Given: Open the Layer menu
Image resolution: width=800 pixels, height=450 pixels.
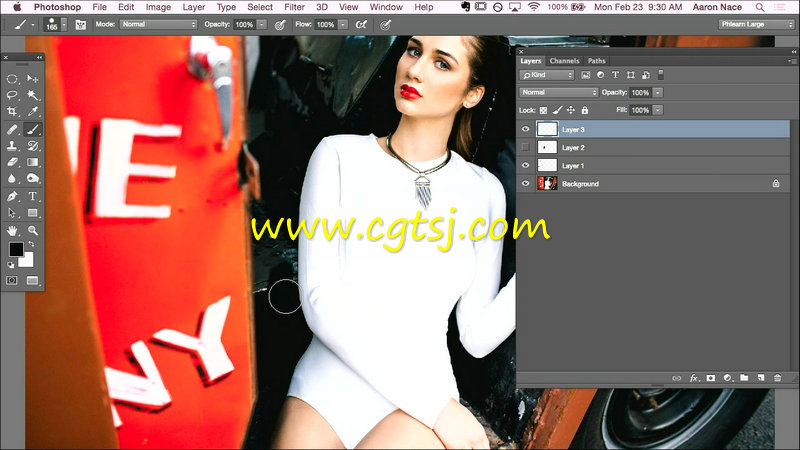Looking at the screenshot, I should (x=194, y=7).
